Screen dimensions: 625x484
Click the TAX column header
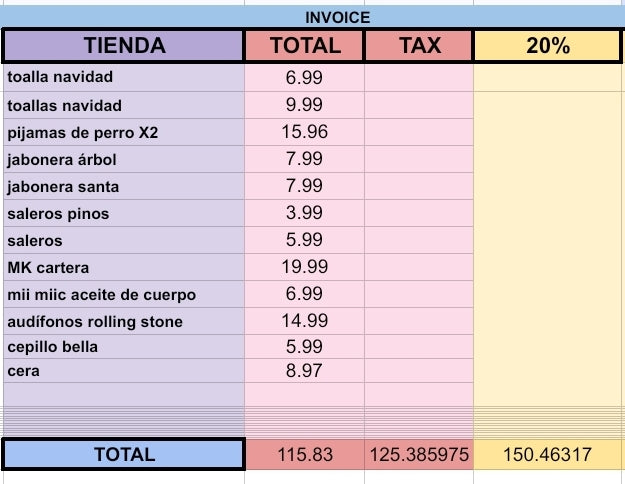419,45
